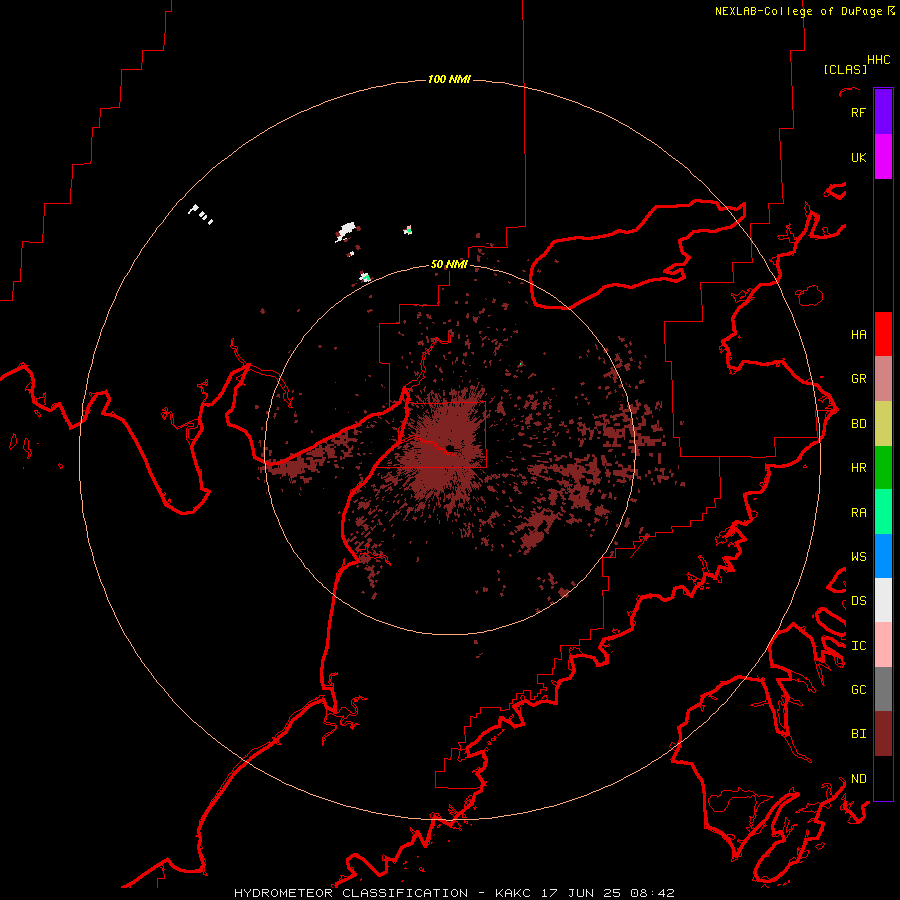Click the ND legend label

tap(858, 778)
